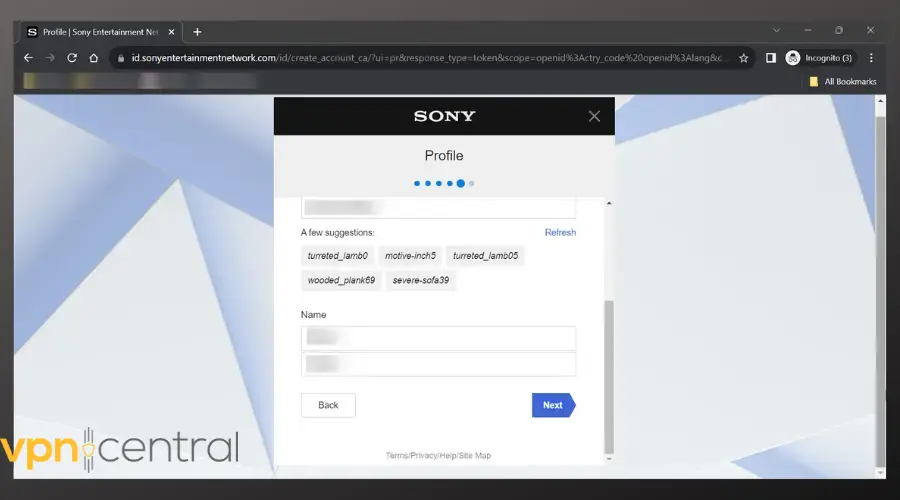Screen dimensions: 900x500
Task: Click the page vertical scrollbar thumb
Action: click(x=880, y=292)
